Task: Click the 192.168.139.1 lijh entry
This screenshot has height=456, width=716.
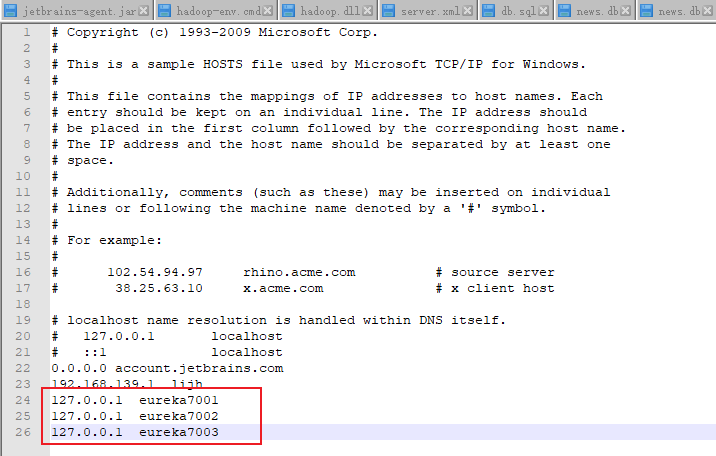Action: (x=127, y=383)
